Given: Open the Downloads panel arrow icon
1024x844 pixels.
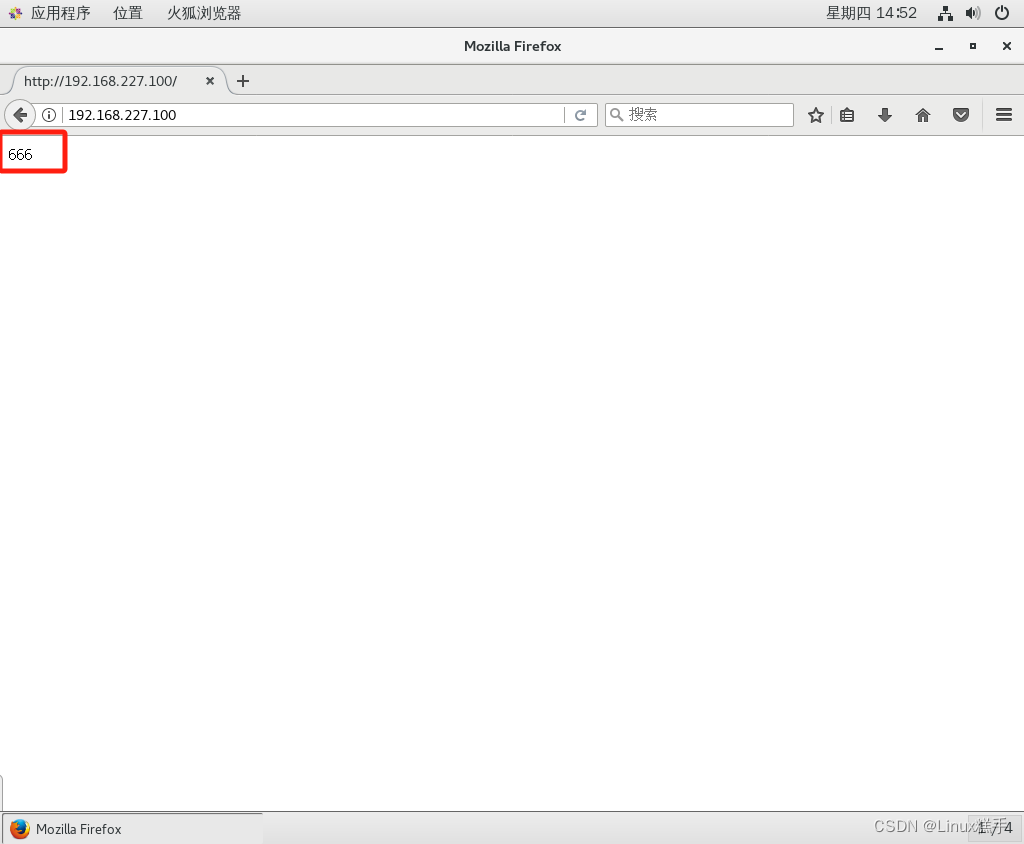Looking at the screenshot, I should (x=884, y=114).
